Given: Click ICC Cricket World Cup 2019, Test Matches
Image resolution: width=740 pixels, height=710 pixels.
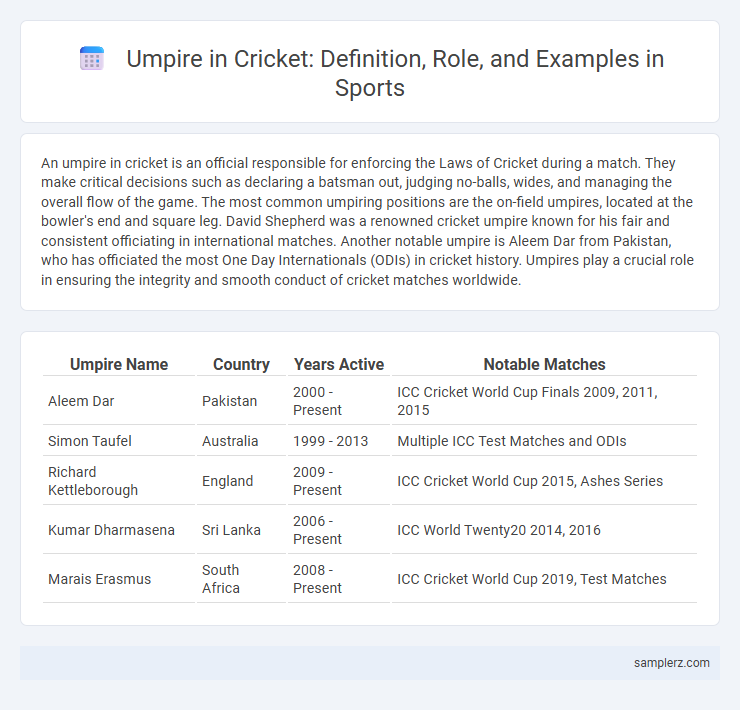Looking at the screenshot, I should point(544,579).
